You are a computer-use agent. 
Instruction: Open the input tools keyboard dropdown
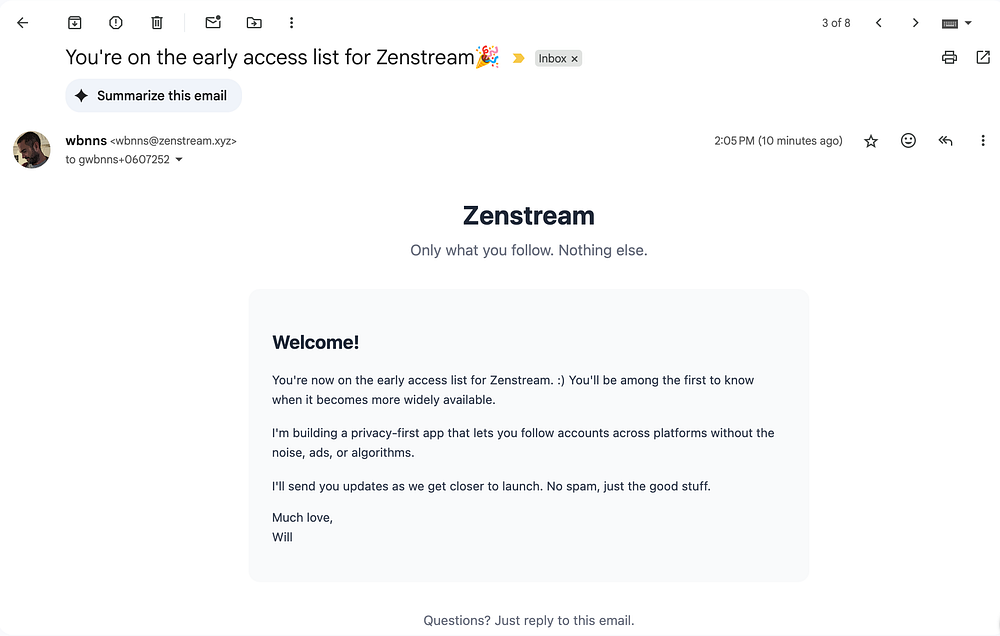[957, 23]
